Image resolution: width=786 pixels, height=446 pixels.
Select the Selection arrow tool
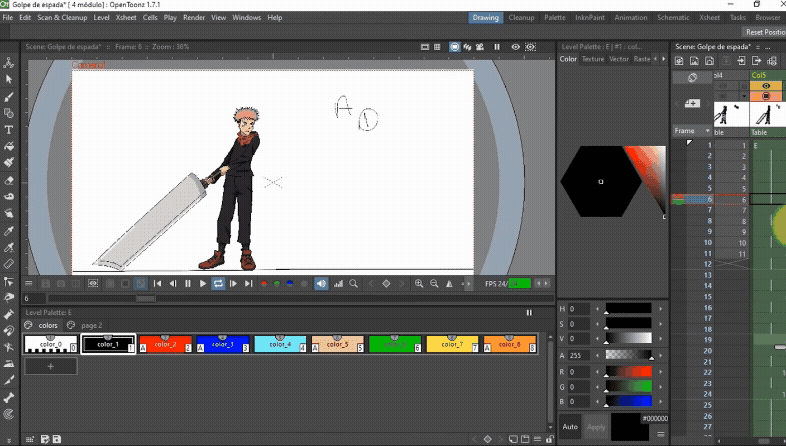tap(9, 79)
